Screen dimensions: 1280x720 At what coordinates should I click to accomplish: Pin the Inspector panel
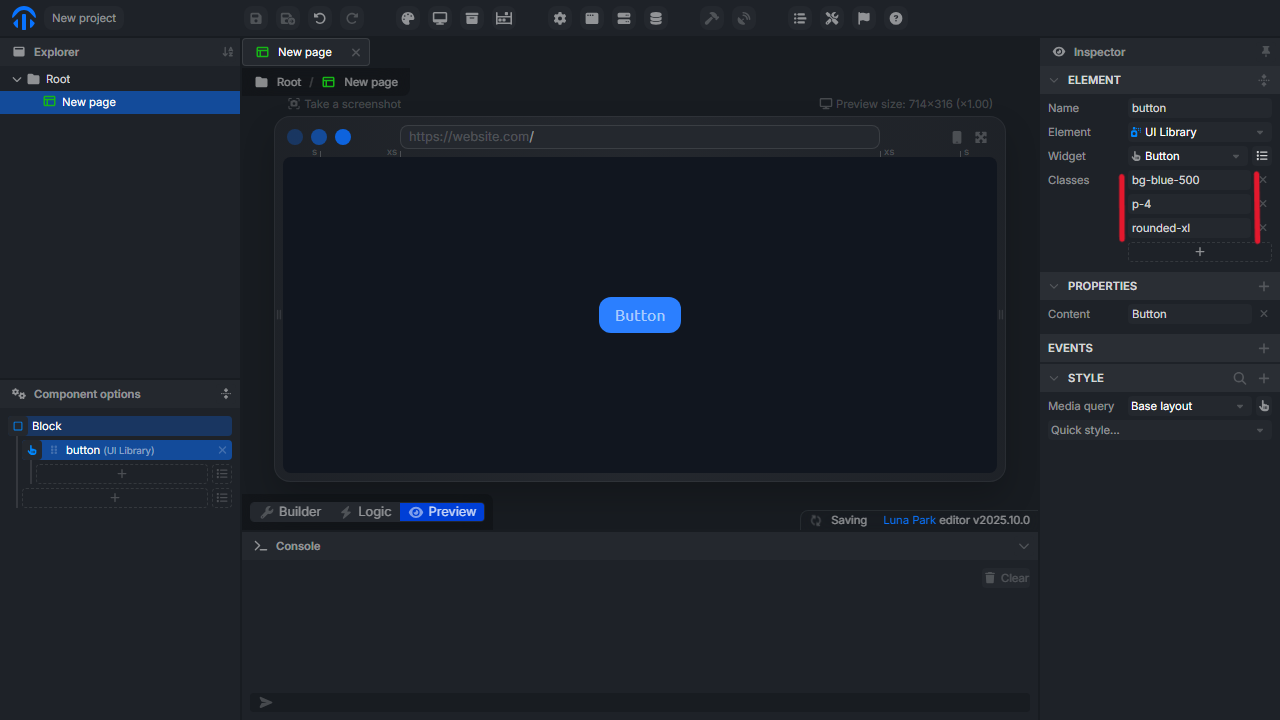(x=1266, y=52)
